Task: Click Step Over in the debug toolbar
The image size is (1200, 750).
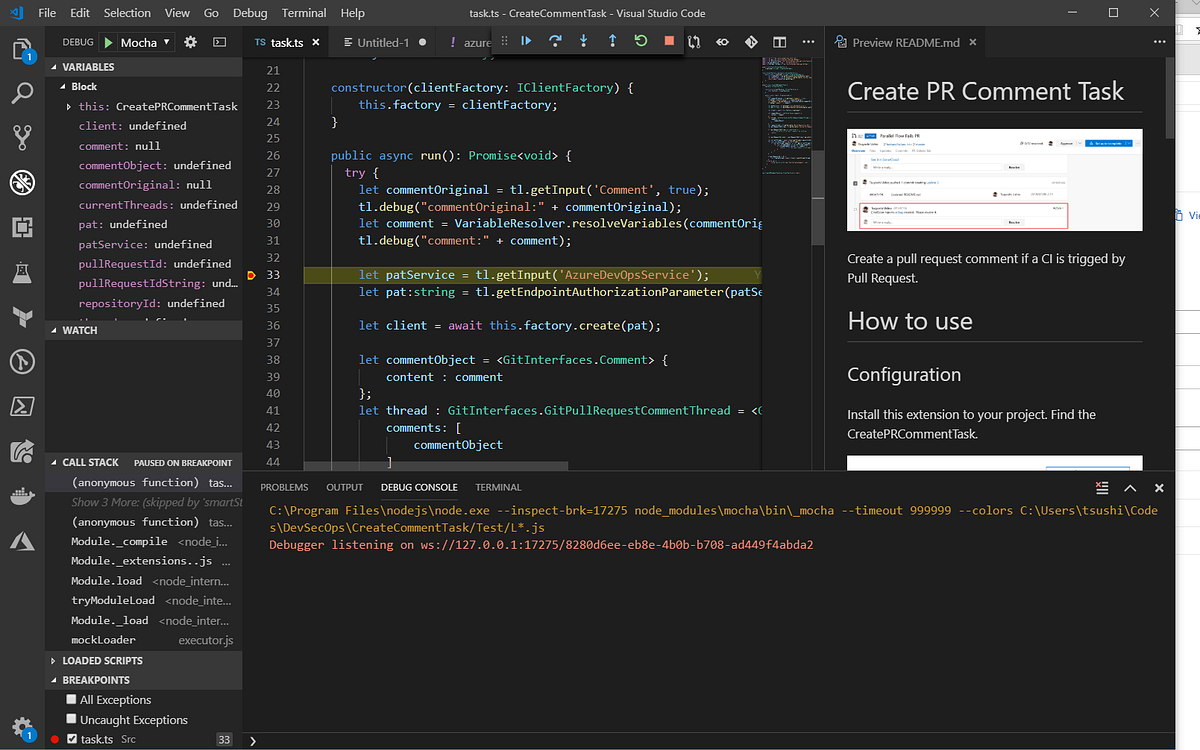Action: (556, 41)
